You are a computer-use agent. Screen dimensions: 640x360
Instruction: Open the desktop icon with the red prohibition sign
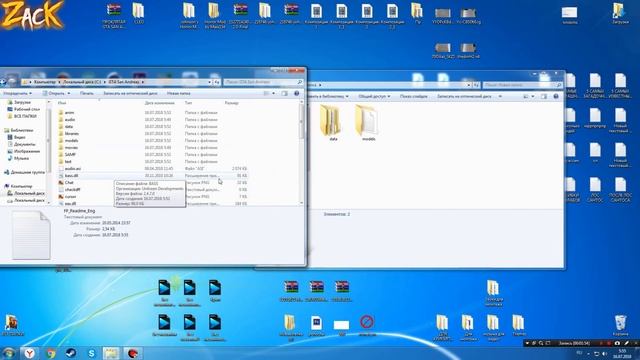(x=367, y=325)
